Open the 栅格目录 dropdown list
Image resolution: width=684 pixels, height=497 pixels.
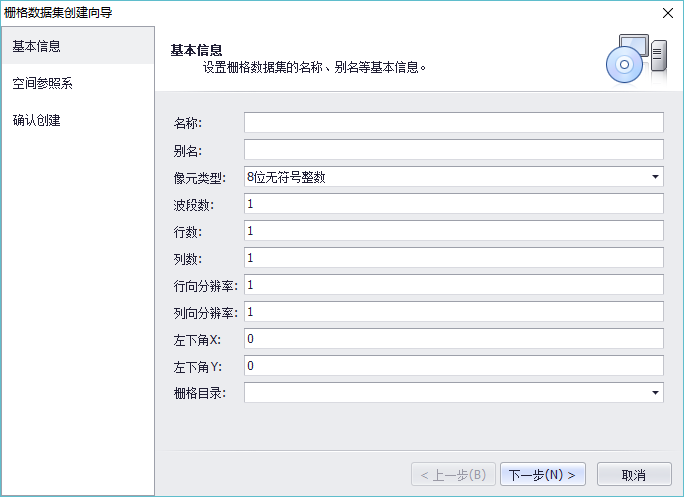[655, 393]
